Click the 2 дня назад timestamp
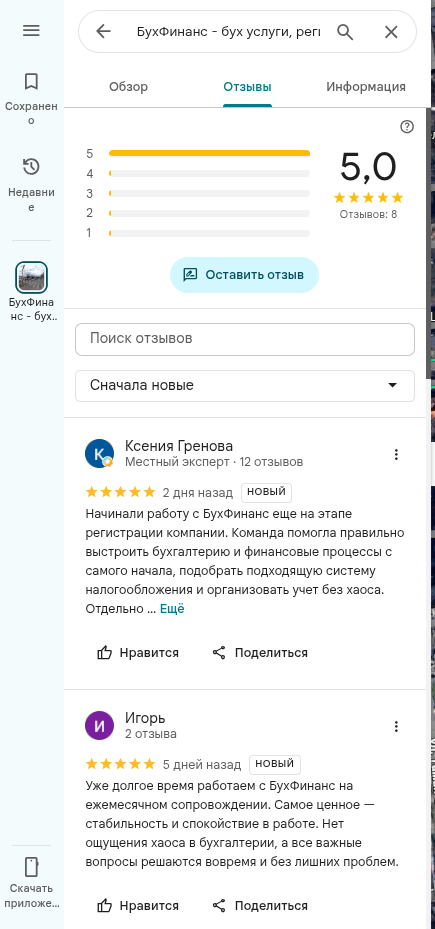435x929 pixels. coord(198,492)
